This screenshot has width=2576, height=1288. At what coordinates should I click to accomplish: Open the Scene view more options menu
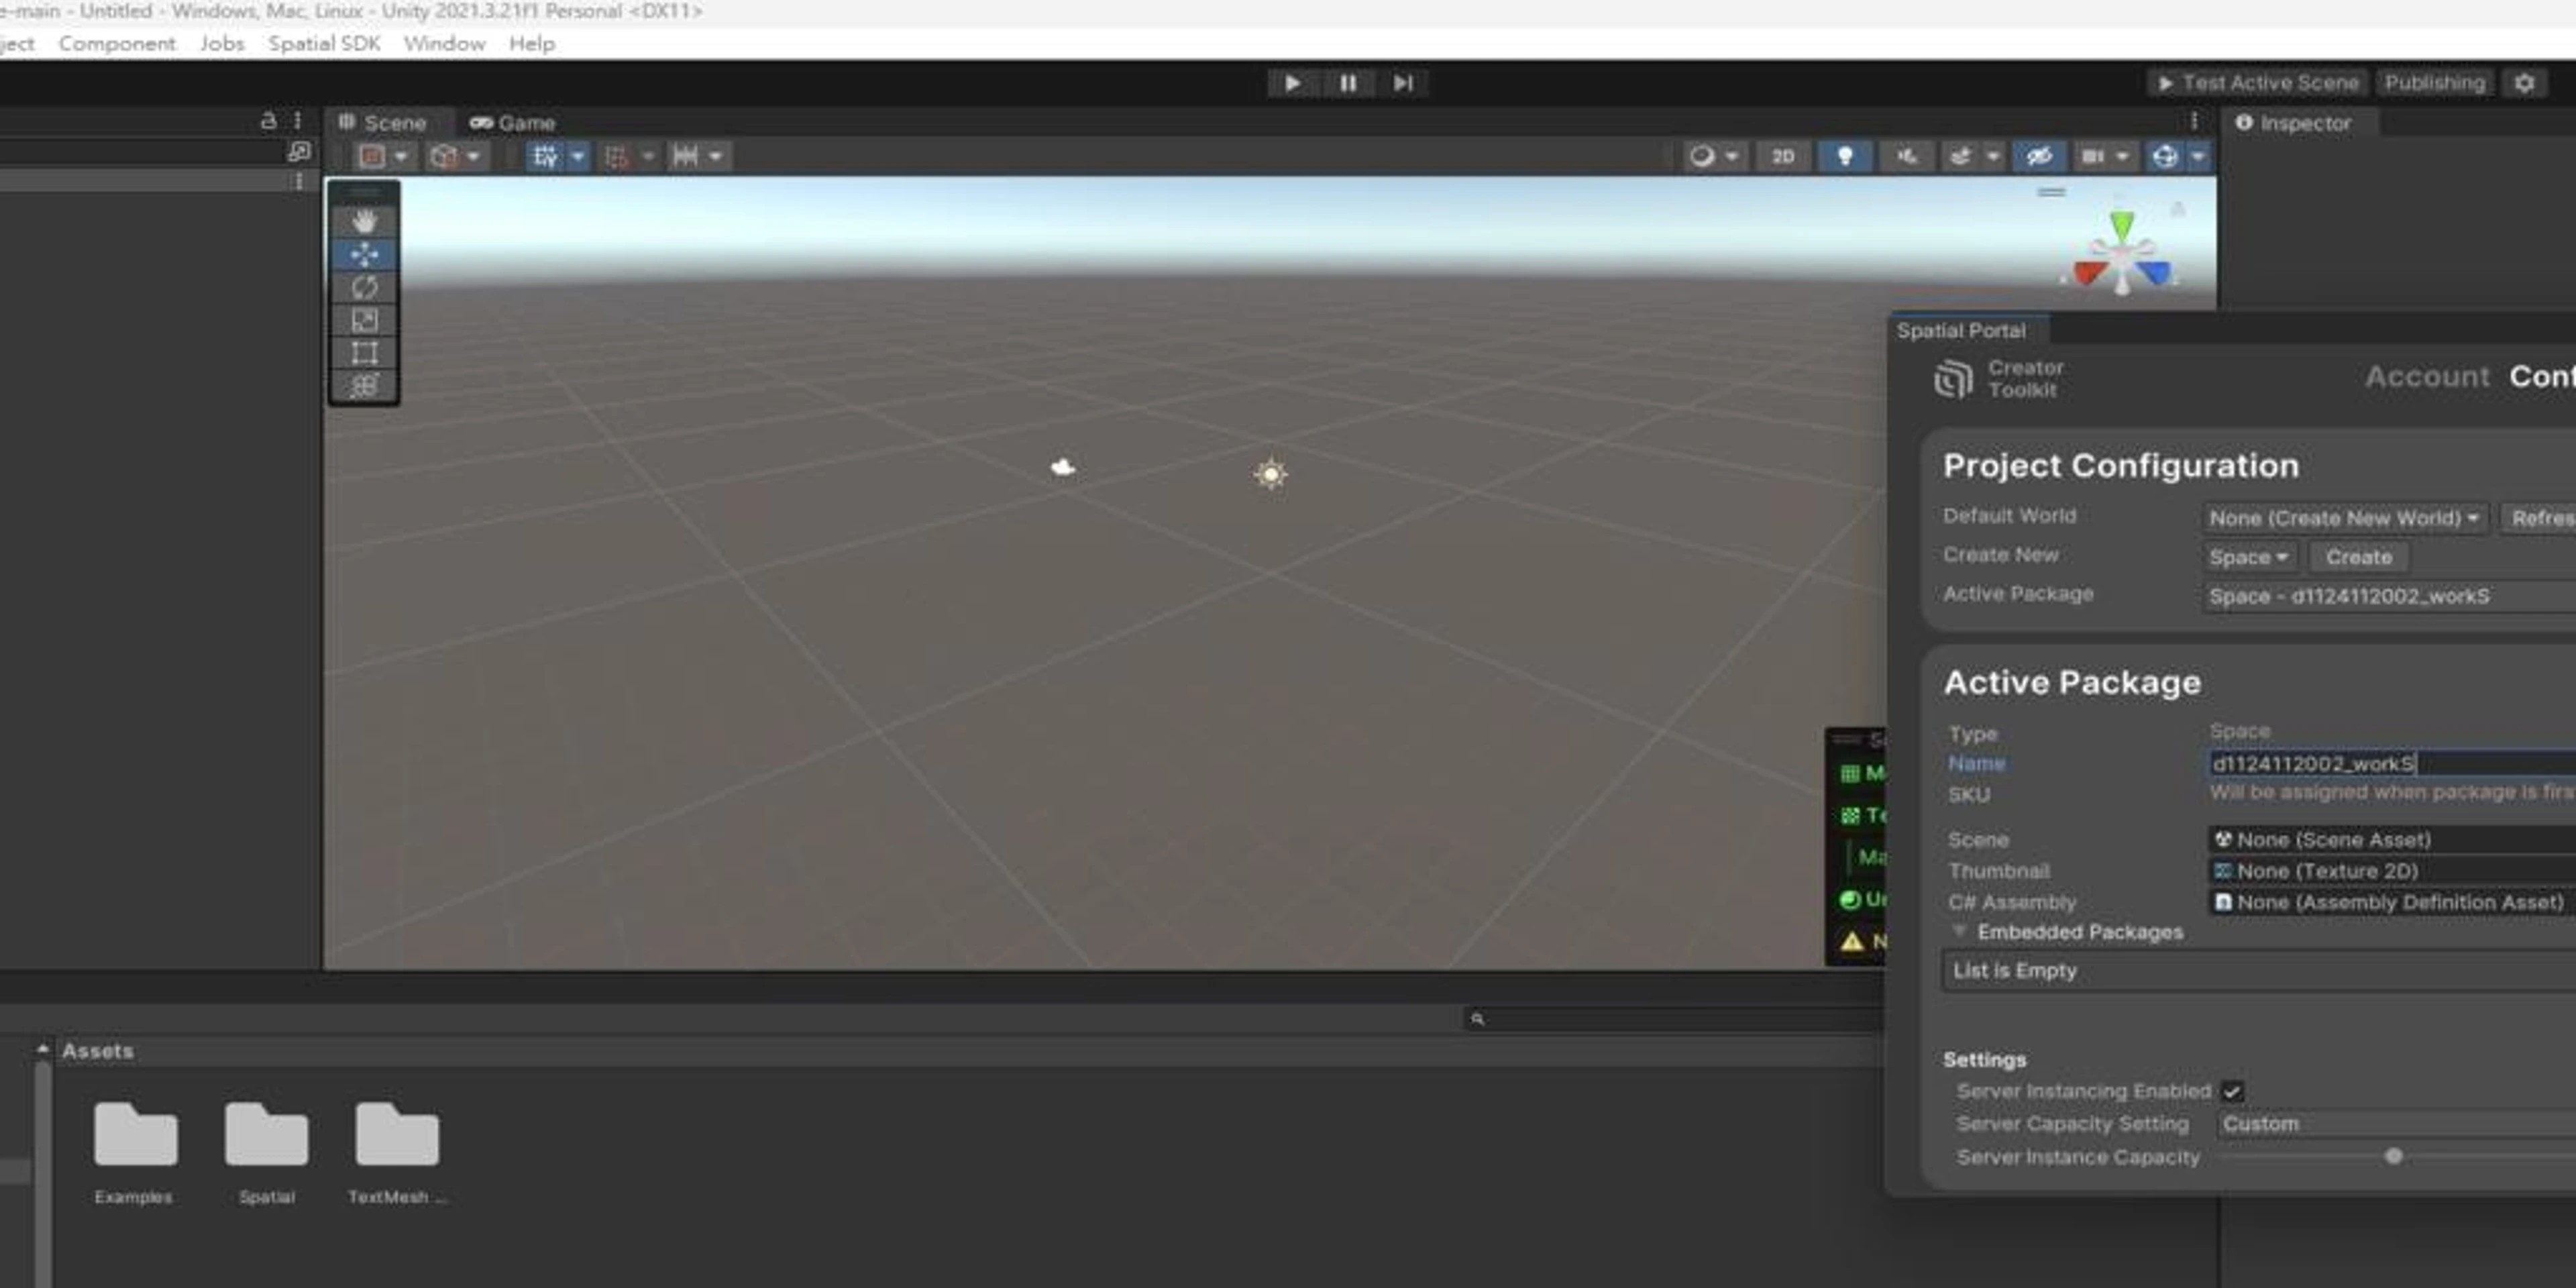(2194, 121)
